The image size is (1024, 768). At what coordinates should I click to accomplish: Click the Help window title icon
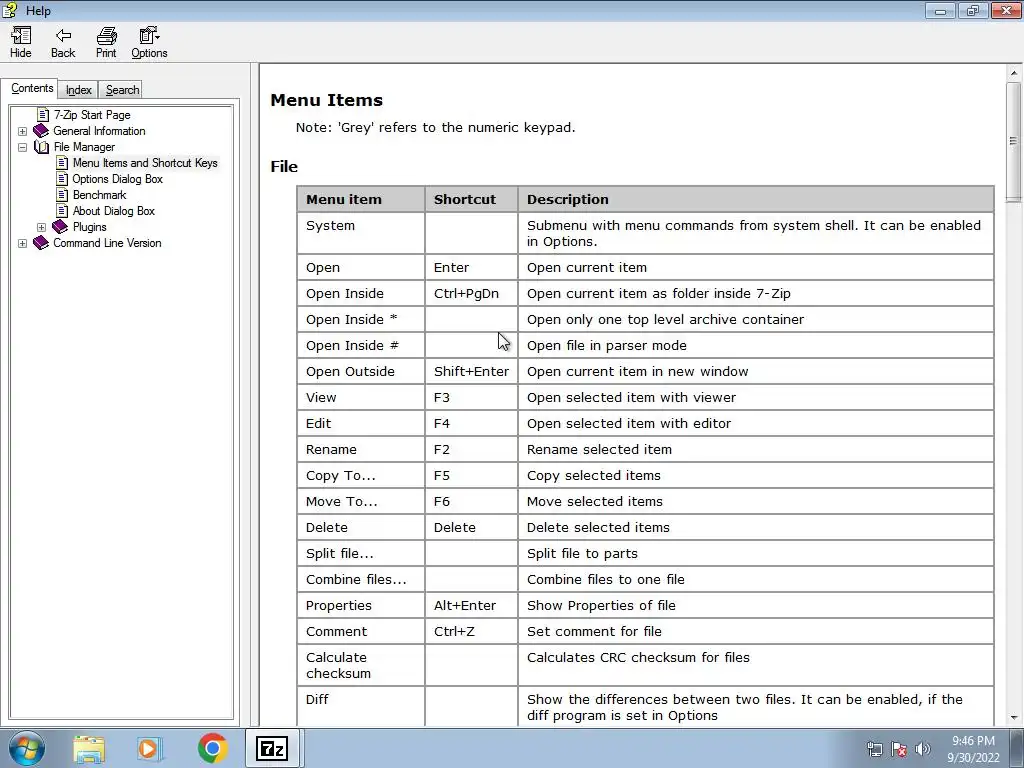point(10,10)
